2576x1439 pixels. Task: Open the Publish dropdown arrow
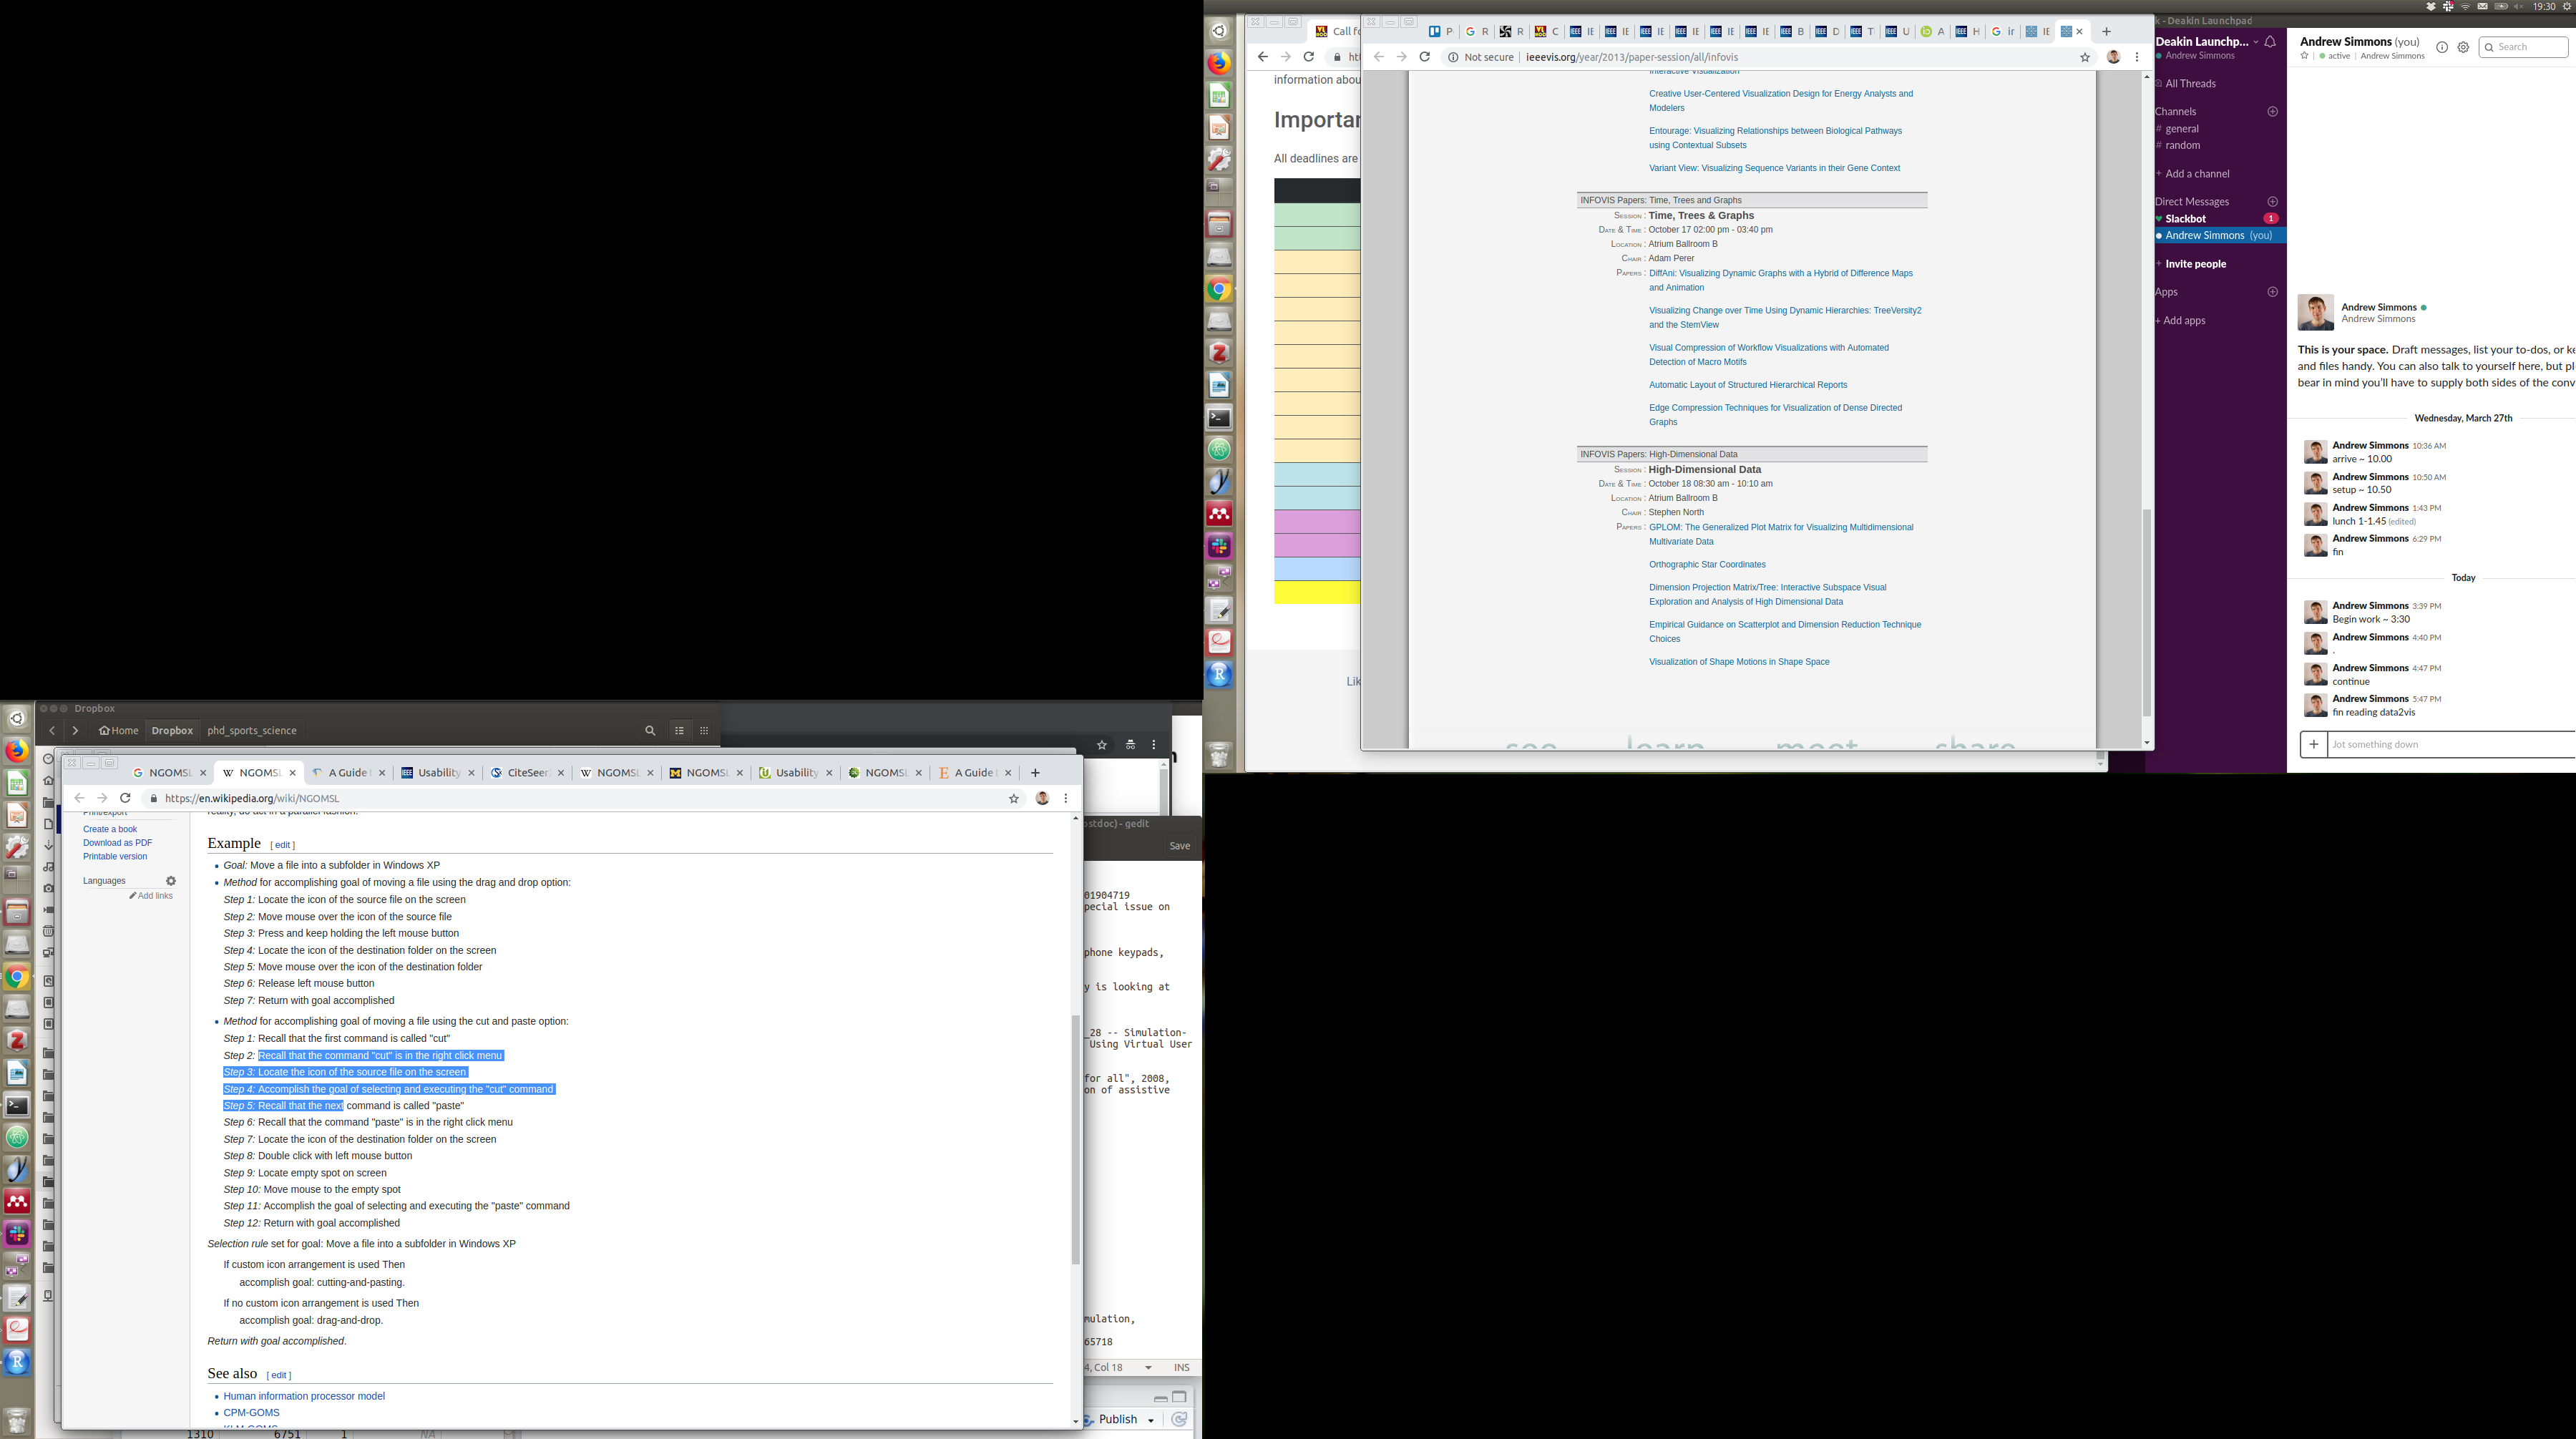pyautogui.click(x=1151, y=1420)
